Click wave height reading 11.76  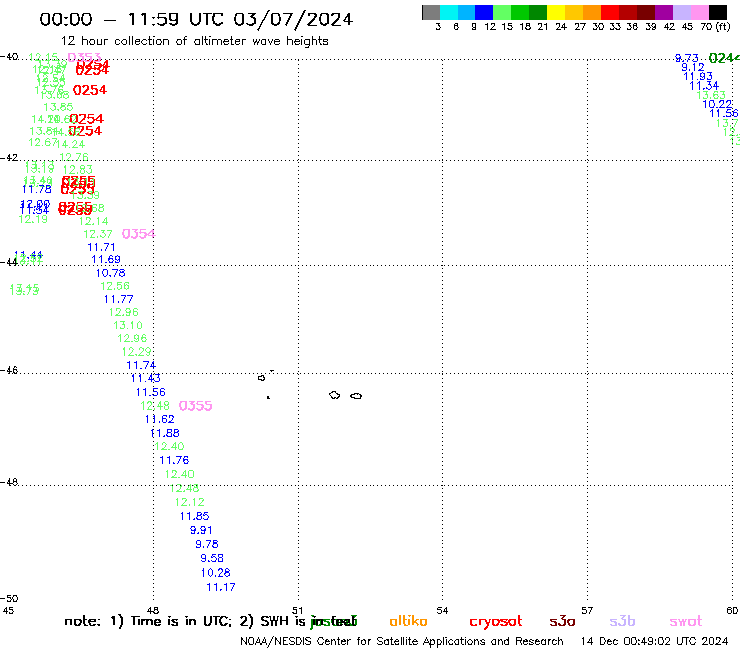(x=174, y=460)
